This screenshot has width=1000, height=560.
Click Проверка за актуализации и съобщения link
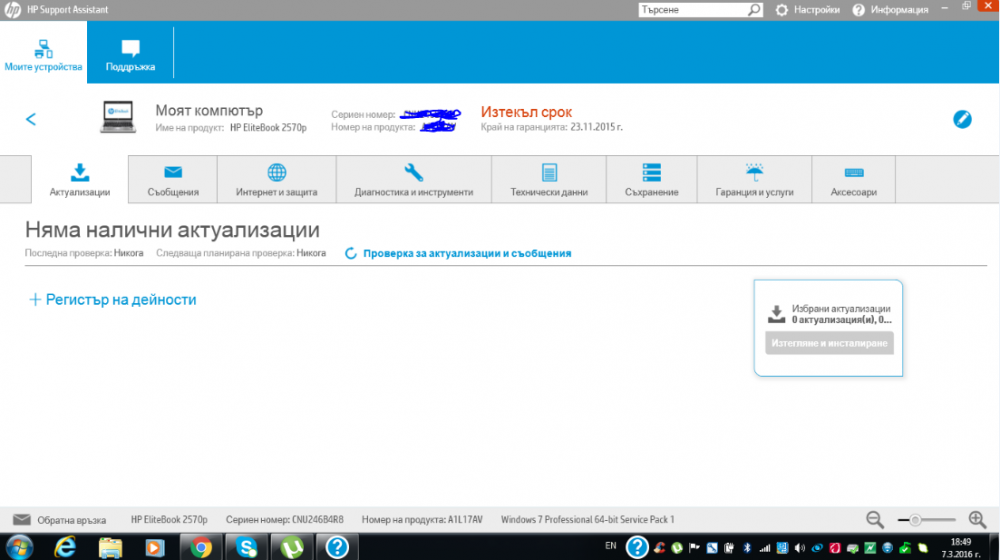tap(467, 253)
